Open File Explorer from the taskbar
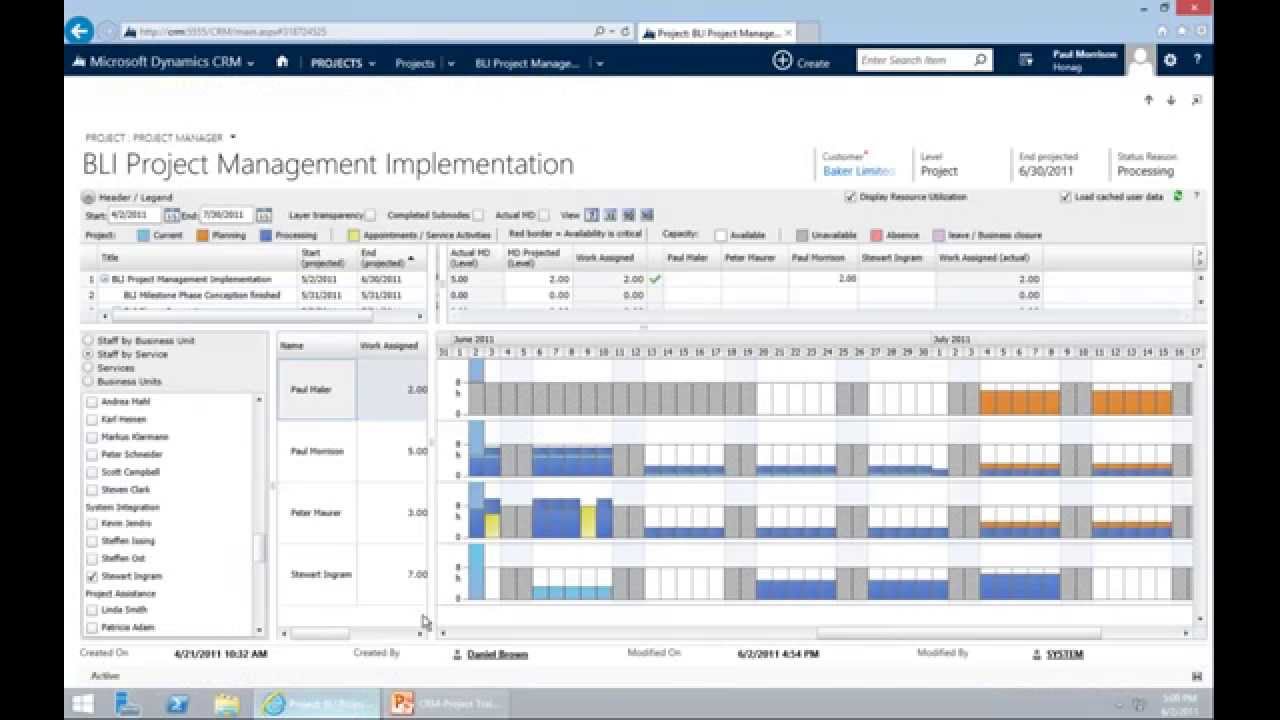 click(x=227, y=703)
